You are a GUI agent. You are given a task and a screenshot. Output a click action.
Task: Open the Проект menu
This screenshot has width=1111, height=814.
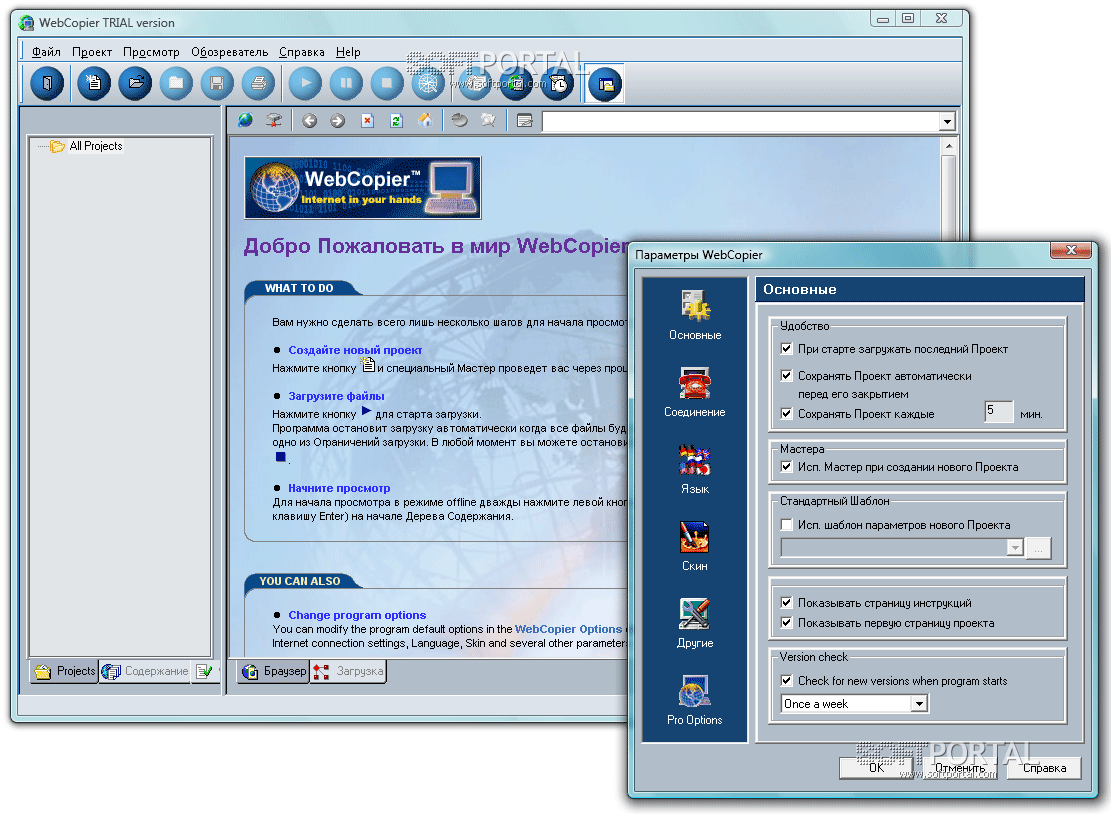coord(92,52)
